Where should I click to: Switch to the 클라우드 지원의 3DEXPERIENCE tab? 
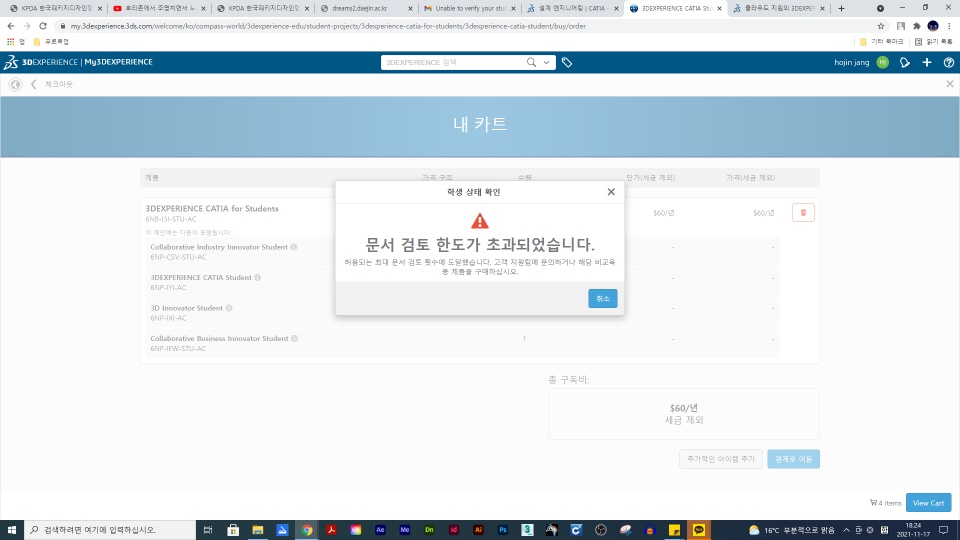779,9
